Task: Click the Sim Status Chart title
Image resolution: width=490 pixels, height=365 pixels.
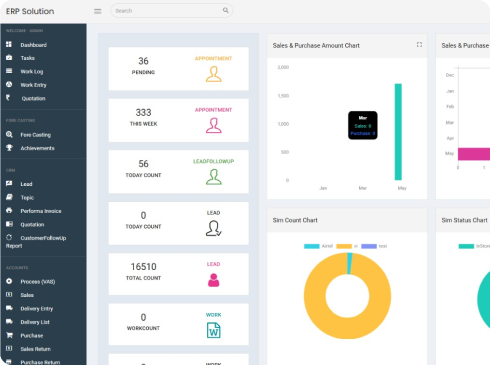Action: coord(464,220)
